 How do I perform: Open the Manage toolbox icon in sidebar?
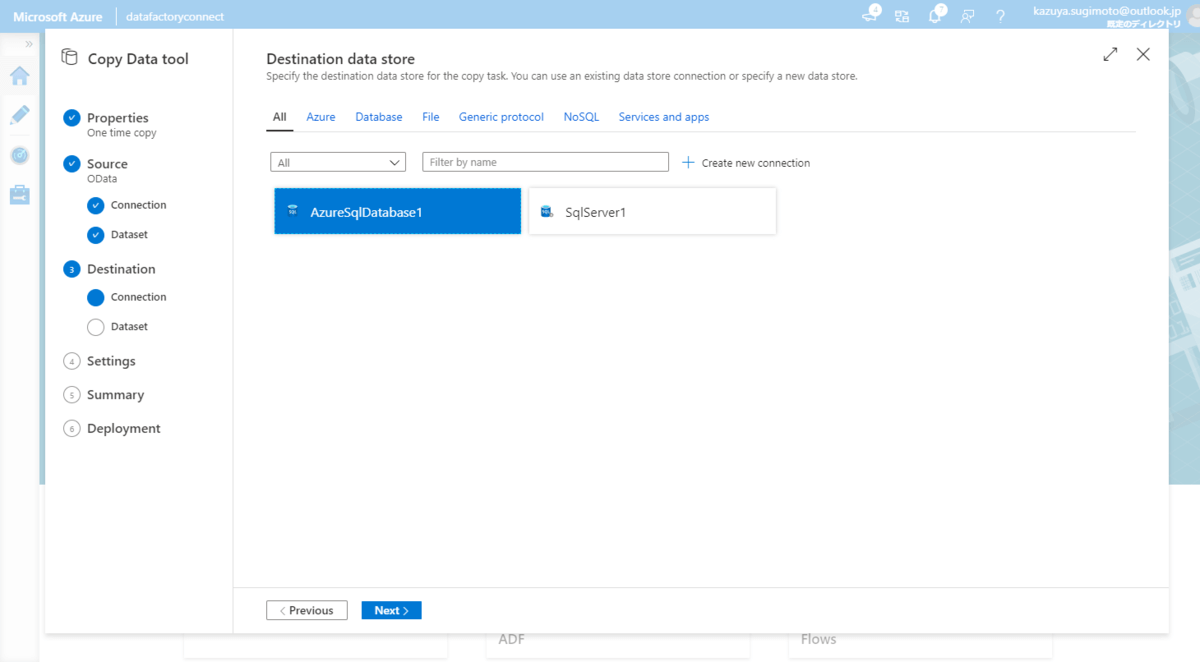19,195
